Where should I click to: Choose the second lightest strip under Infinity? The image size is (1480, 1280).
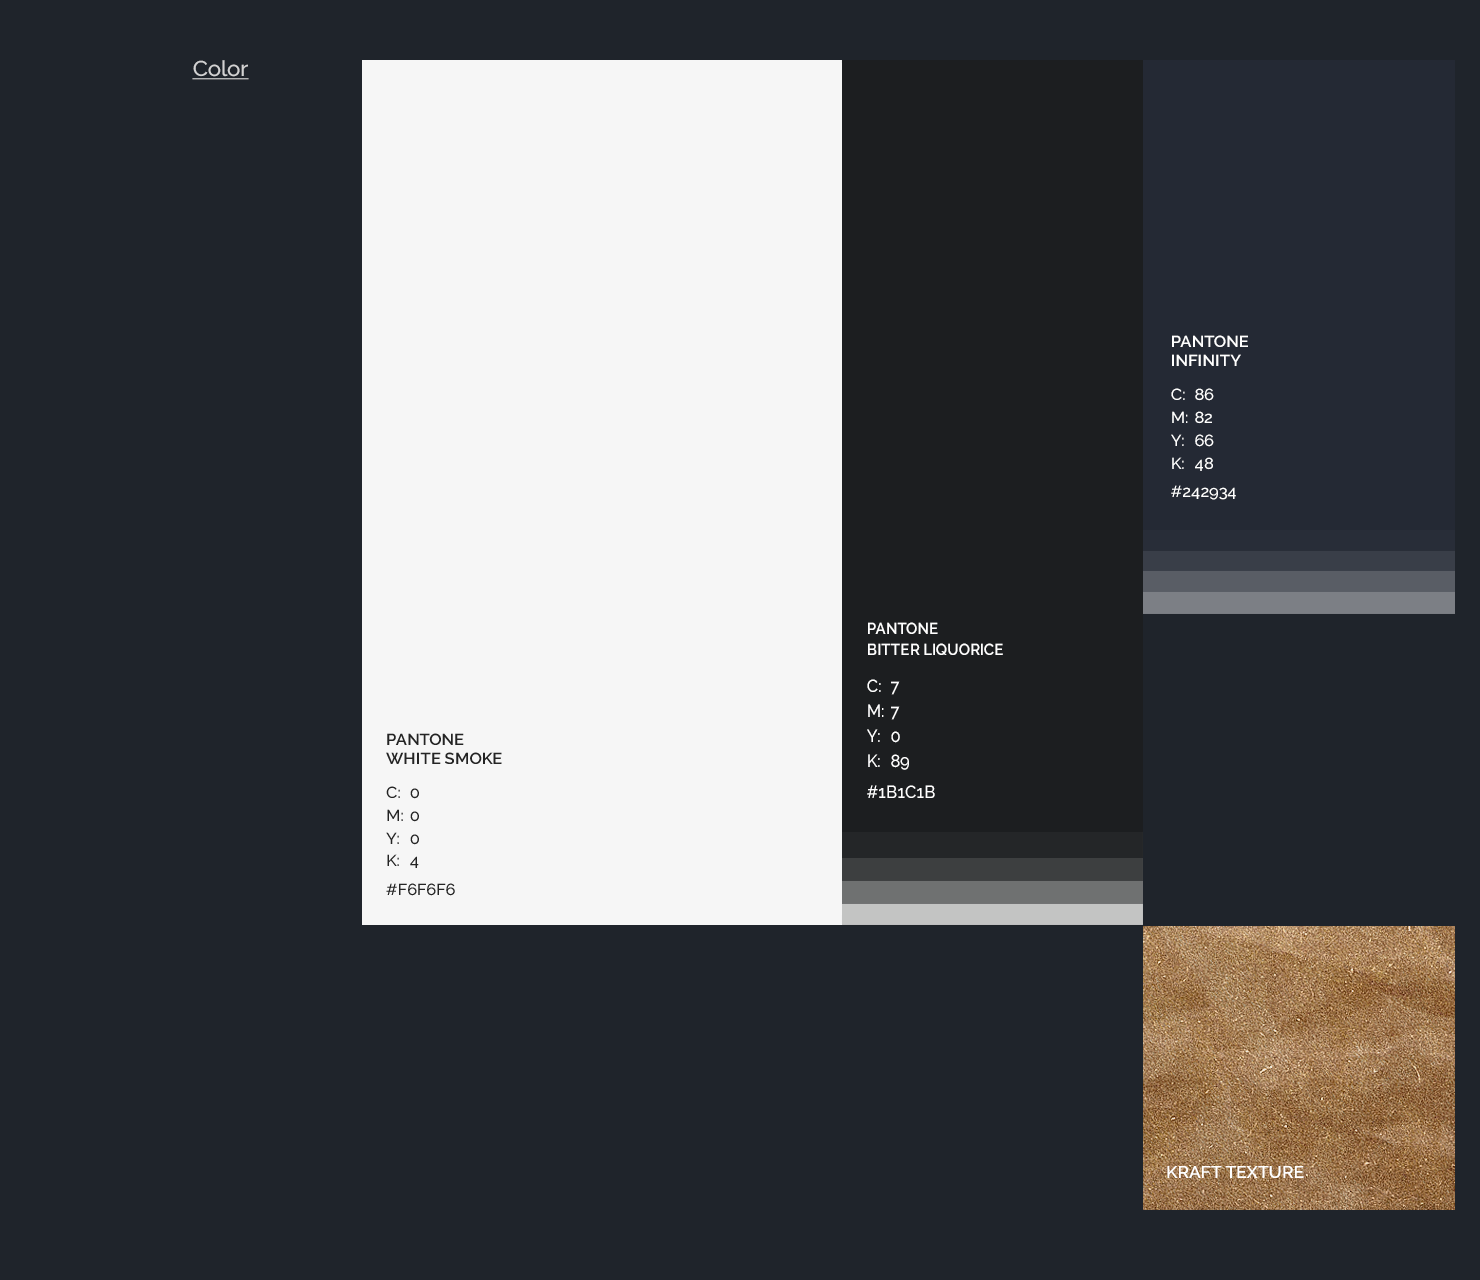click(1298, 581)
